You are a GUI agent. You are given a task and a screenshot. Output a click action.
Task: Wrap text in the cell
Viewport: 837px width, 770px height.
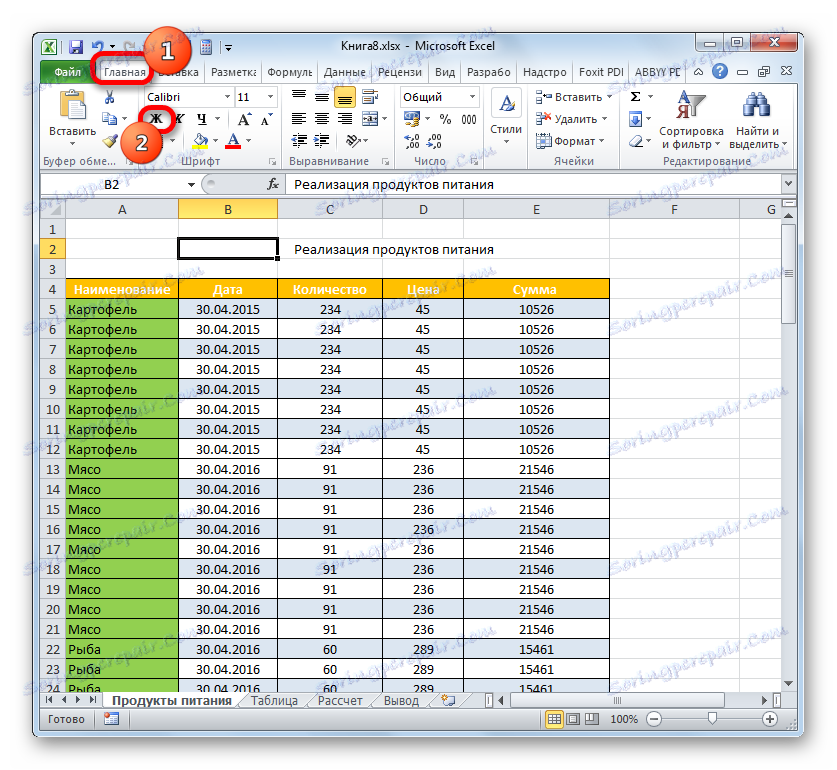point(369,97)
